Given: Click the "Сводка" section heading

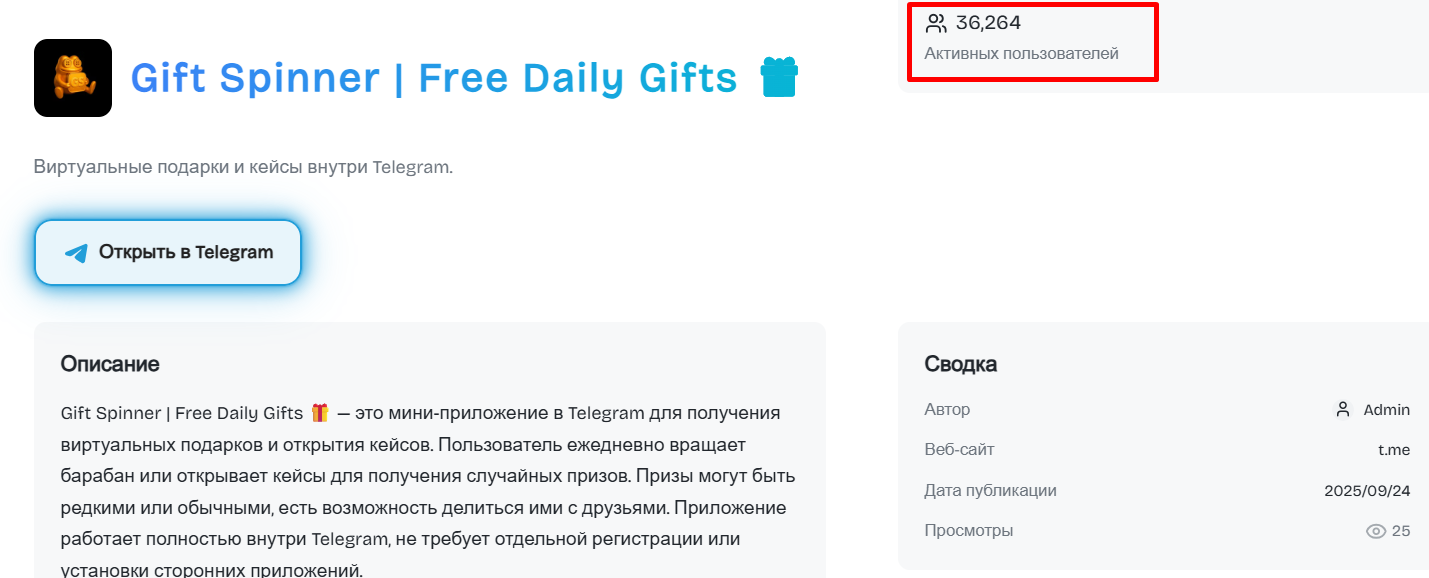Looking at the screenshot, I should [x=960, y=364].
